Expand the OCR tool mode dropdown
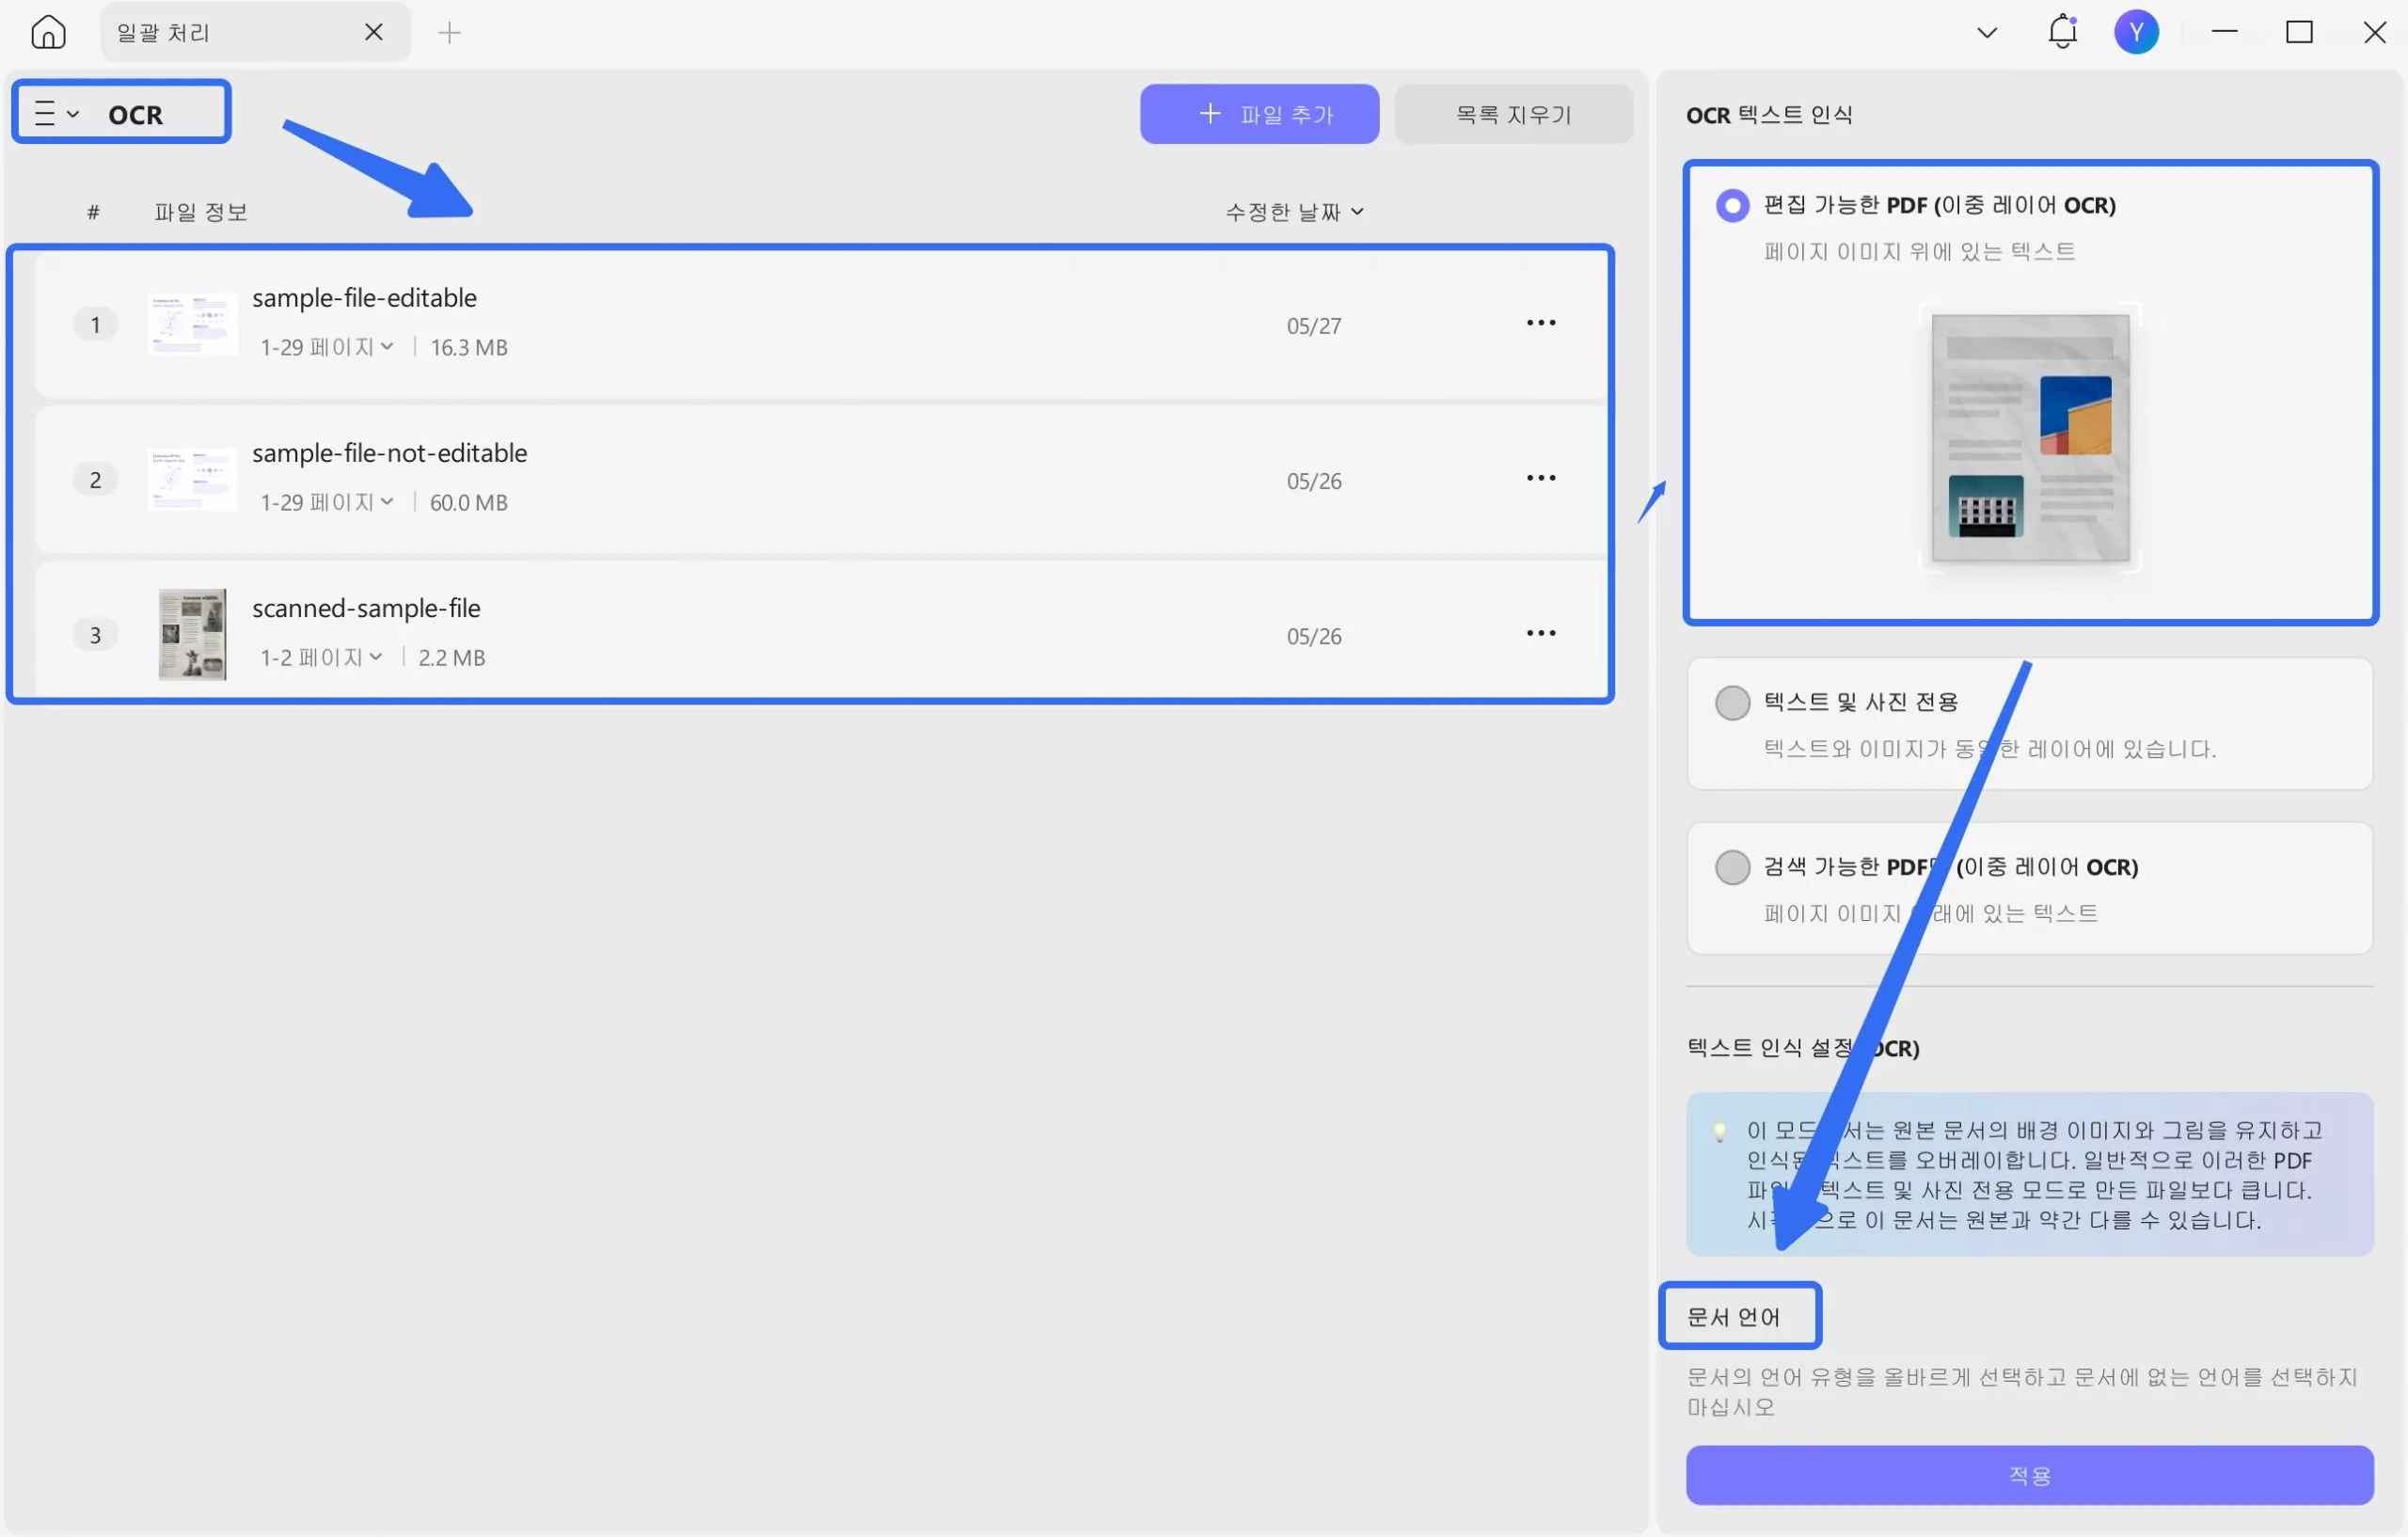 coord(57,113)
